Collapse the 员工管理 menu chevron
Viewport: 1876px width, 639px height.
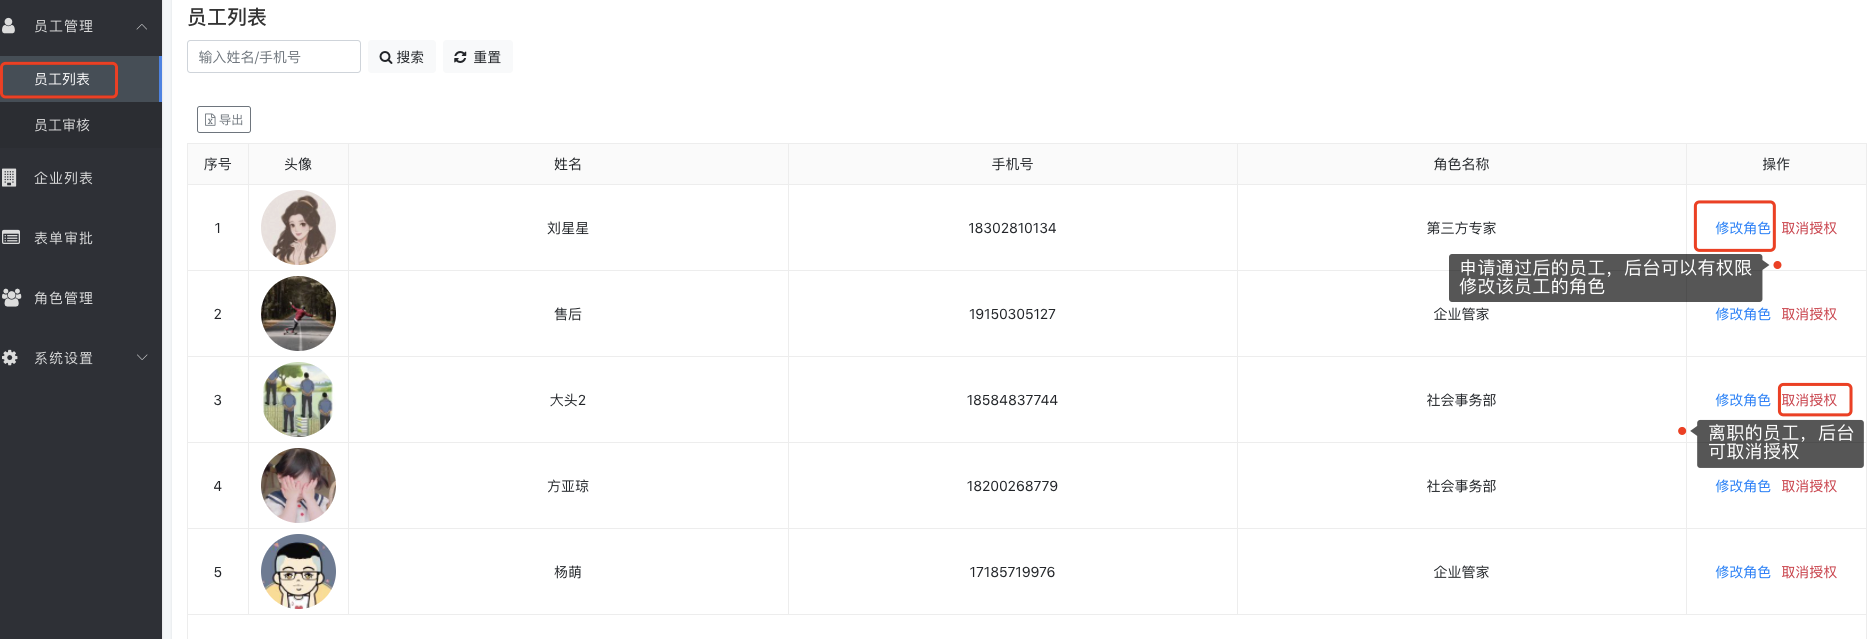(x=142, y=26)
